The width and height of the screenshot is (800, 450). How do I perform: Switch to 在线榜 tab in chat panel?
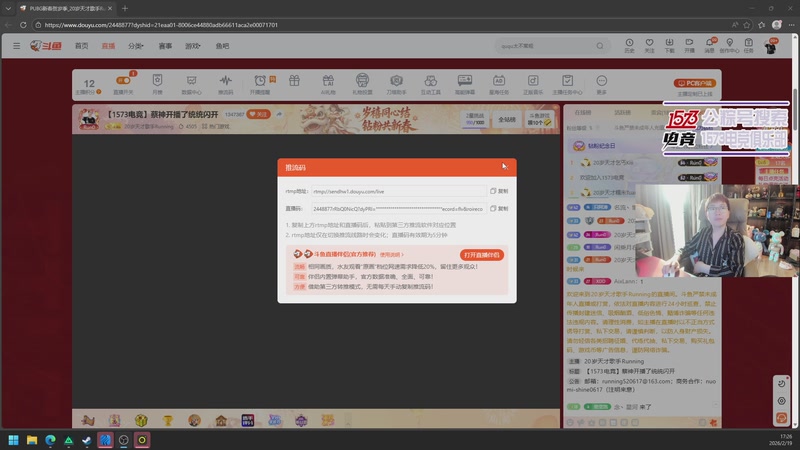pos(583,112)
